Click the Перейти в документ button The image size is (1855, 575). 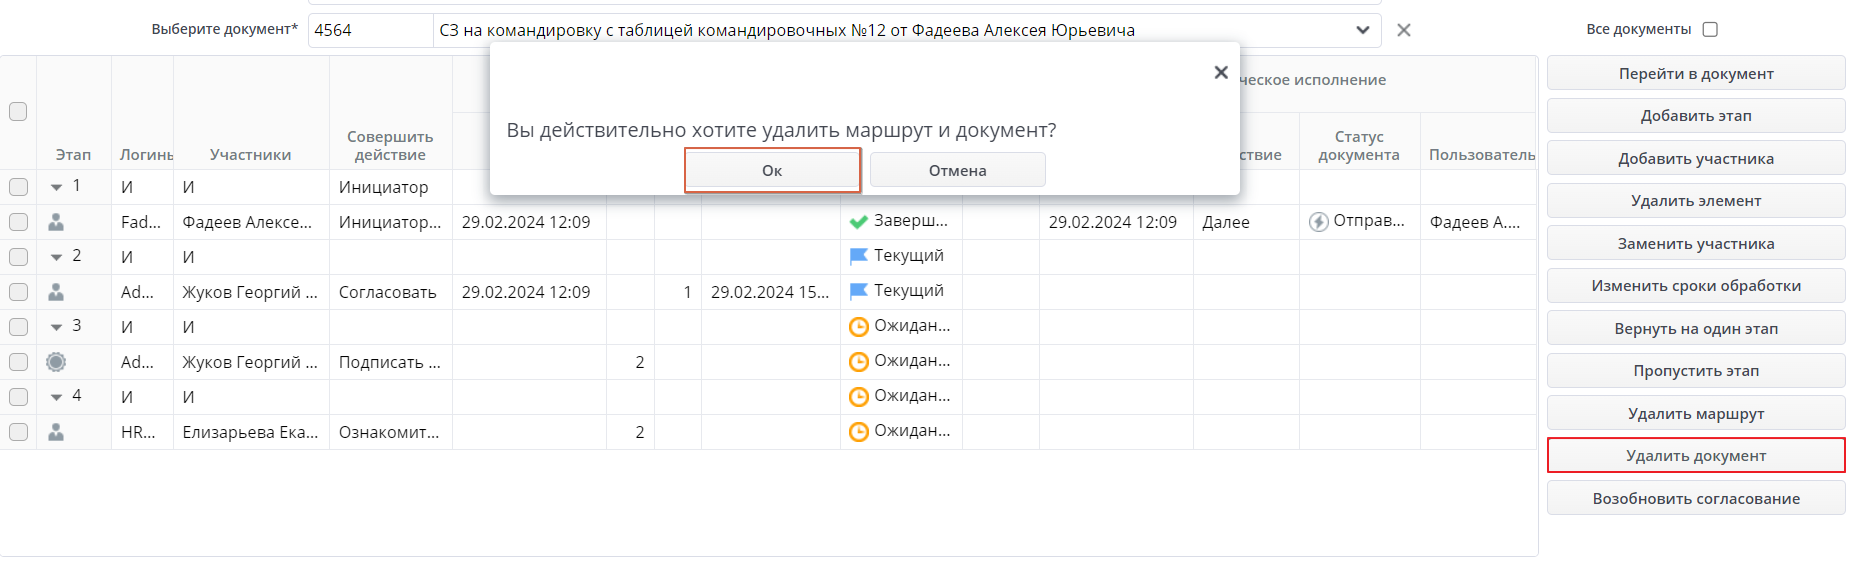coord(1696,73)
